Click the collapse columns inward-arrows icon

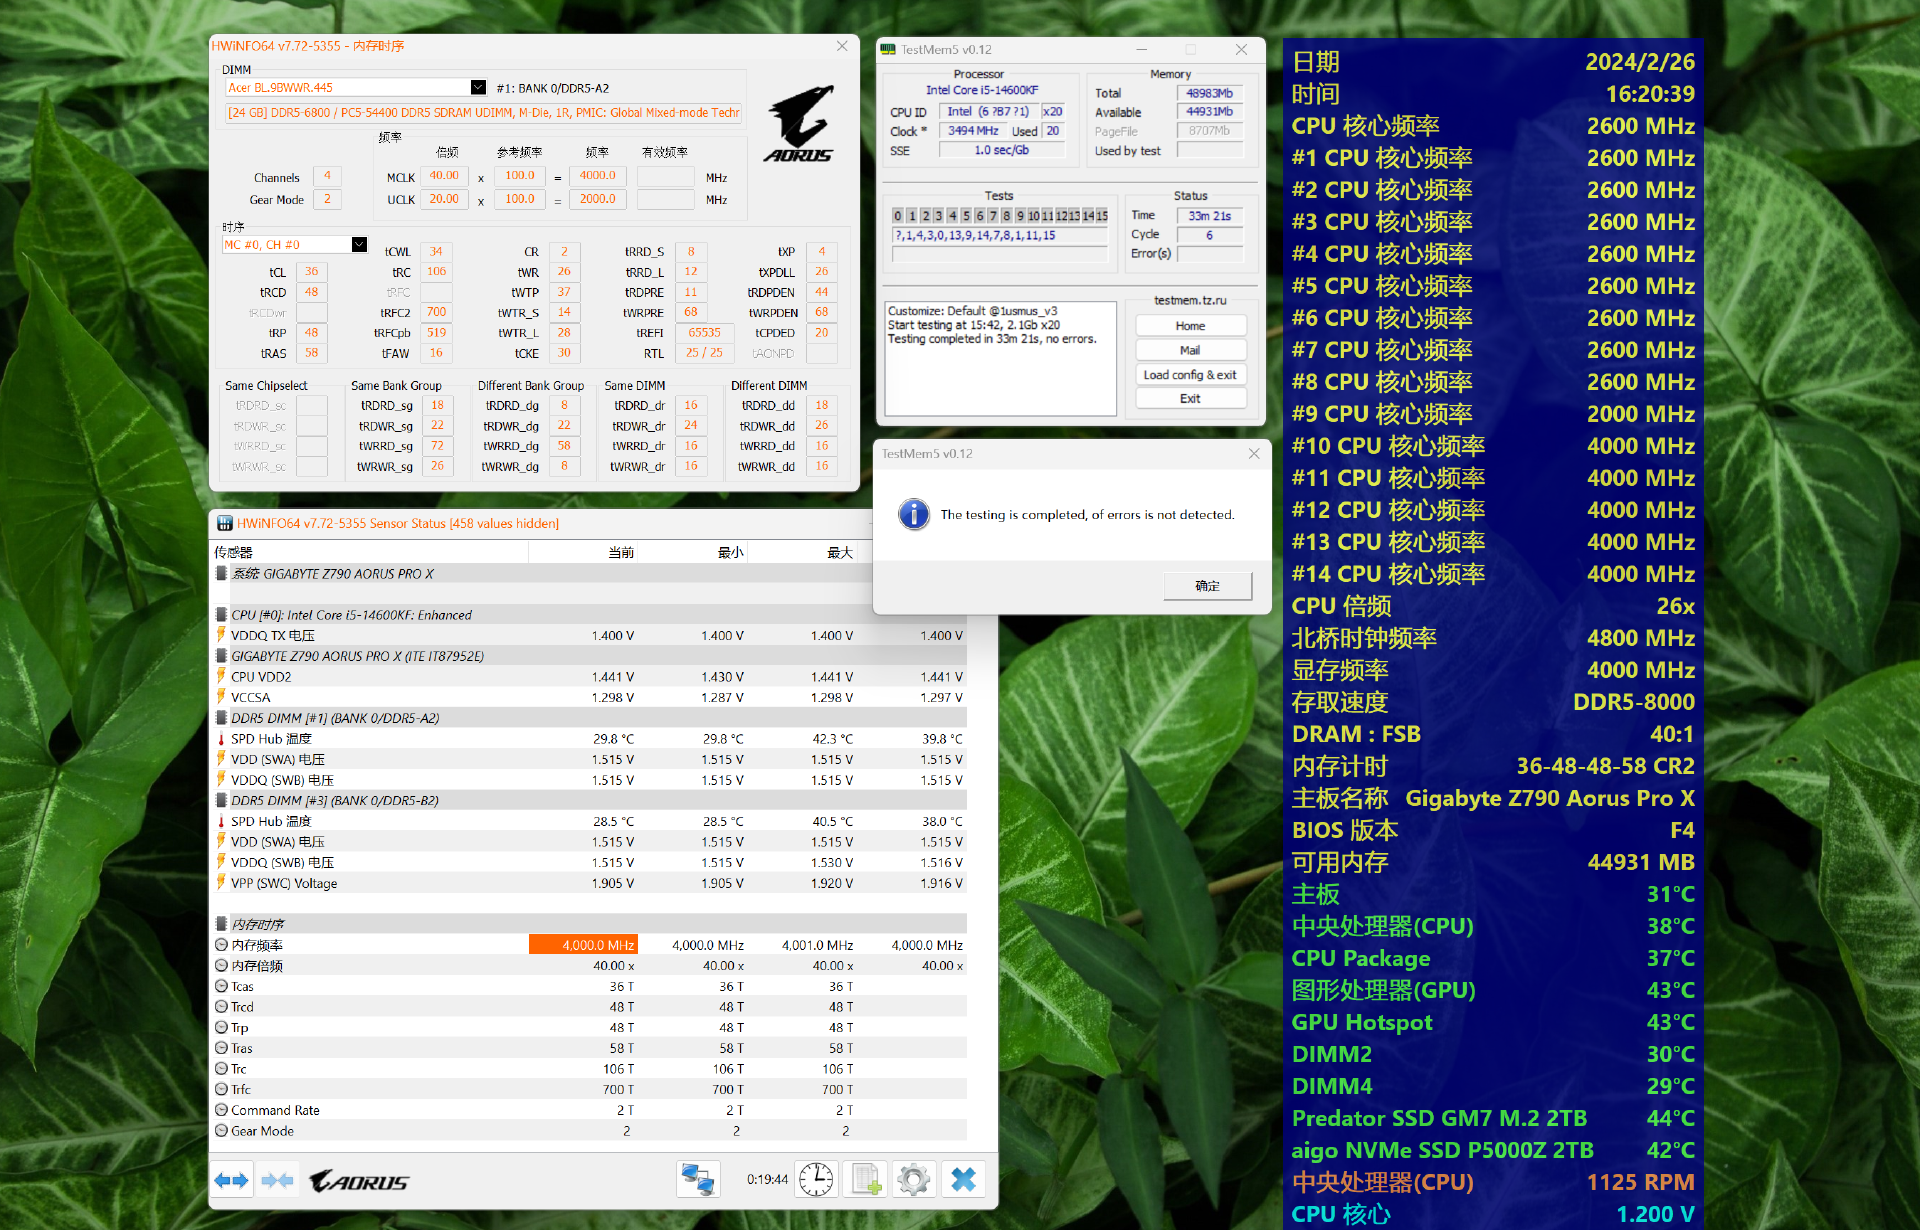click(x=277, y=1181)
